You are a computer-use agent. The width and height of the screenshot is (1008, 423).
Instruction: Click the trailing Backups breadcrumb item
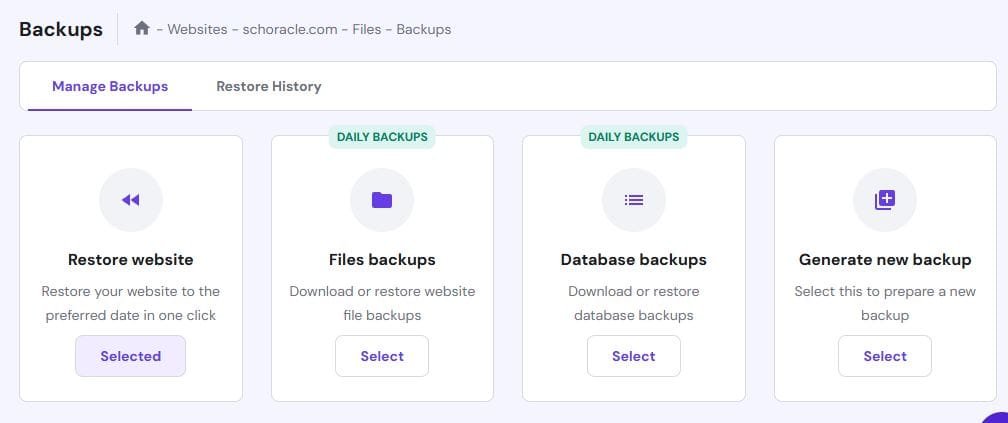tap(424, 30)
